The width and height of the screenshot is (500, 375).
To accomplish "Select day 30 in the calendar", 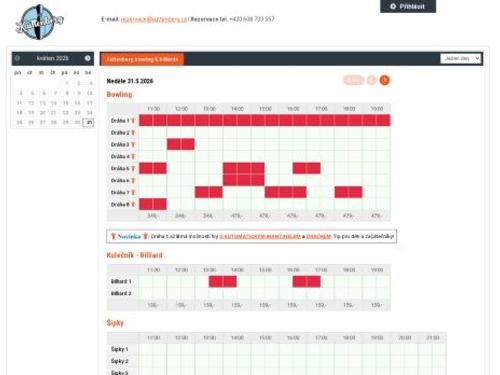I will [x=78, y=123].
